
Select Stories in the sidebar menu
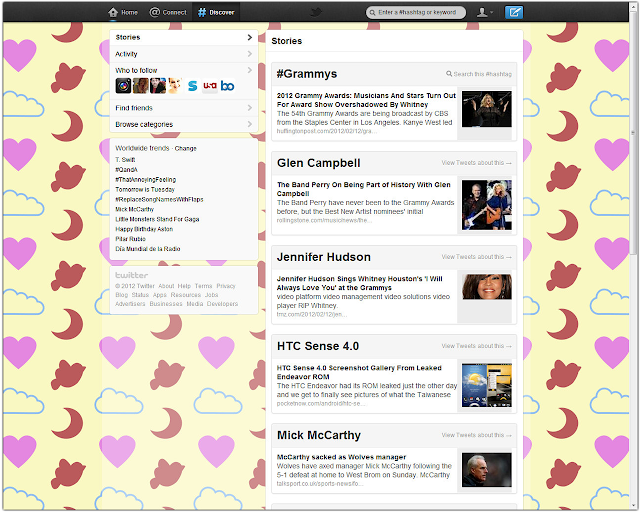[184, 37]
